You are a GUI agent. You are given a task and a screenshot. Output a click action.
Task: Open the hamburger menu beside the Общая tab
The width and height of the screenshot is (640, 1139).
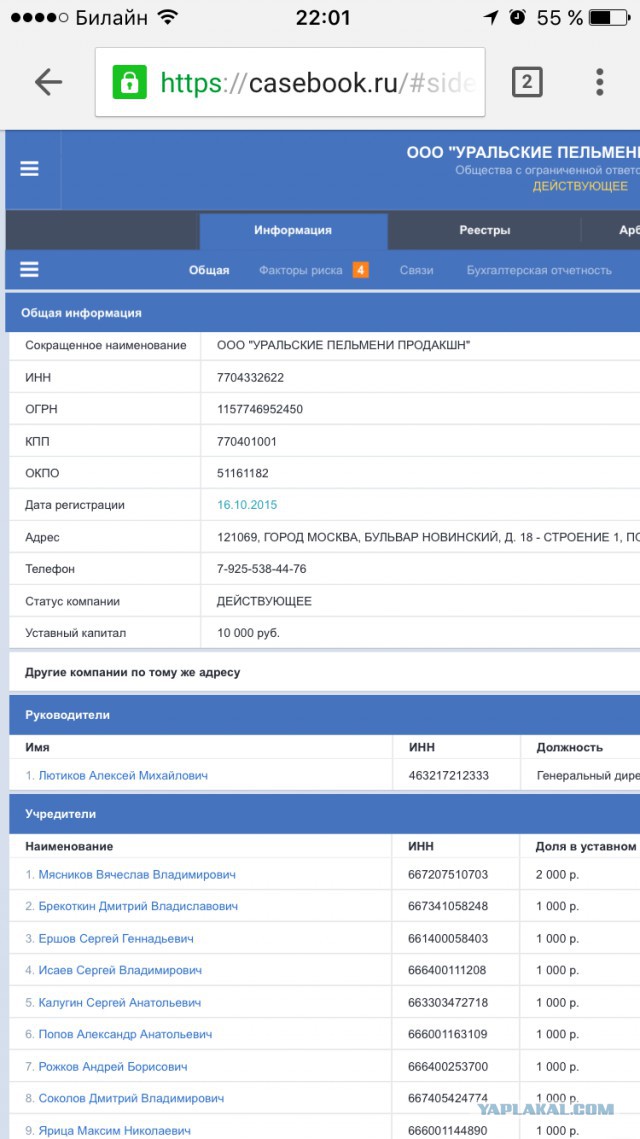click(29, 270)
